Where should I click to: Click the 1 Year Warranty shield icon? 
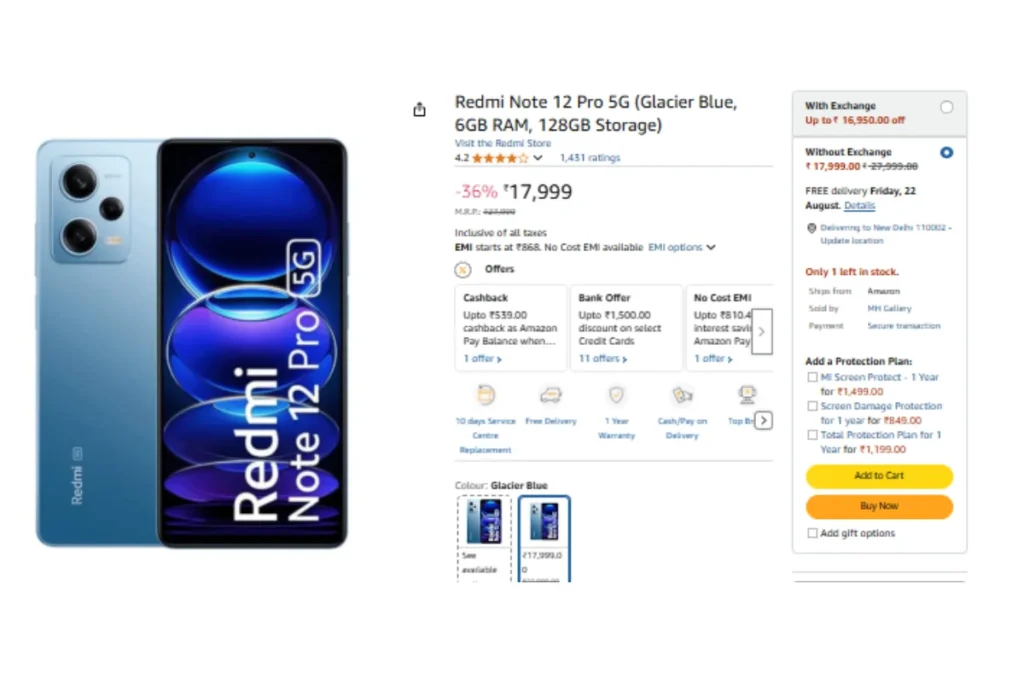click(x=617, y=395)
